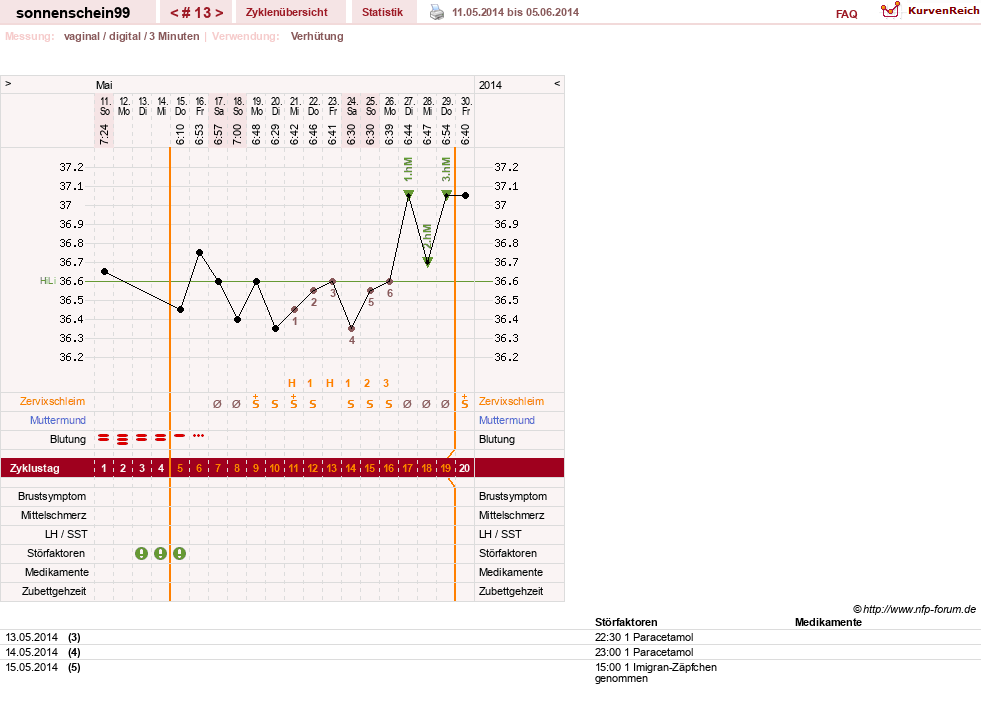Screen dimensions: 981x715
Task: Click the Mai month label
Action: [x=104, y=85]
